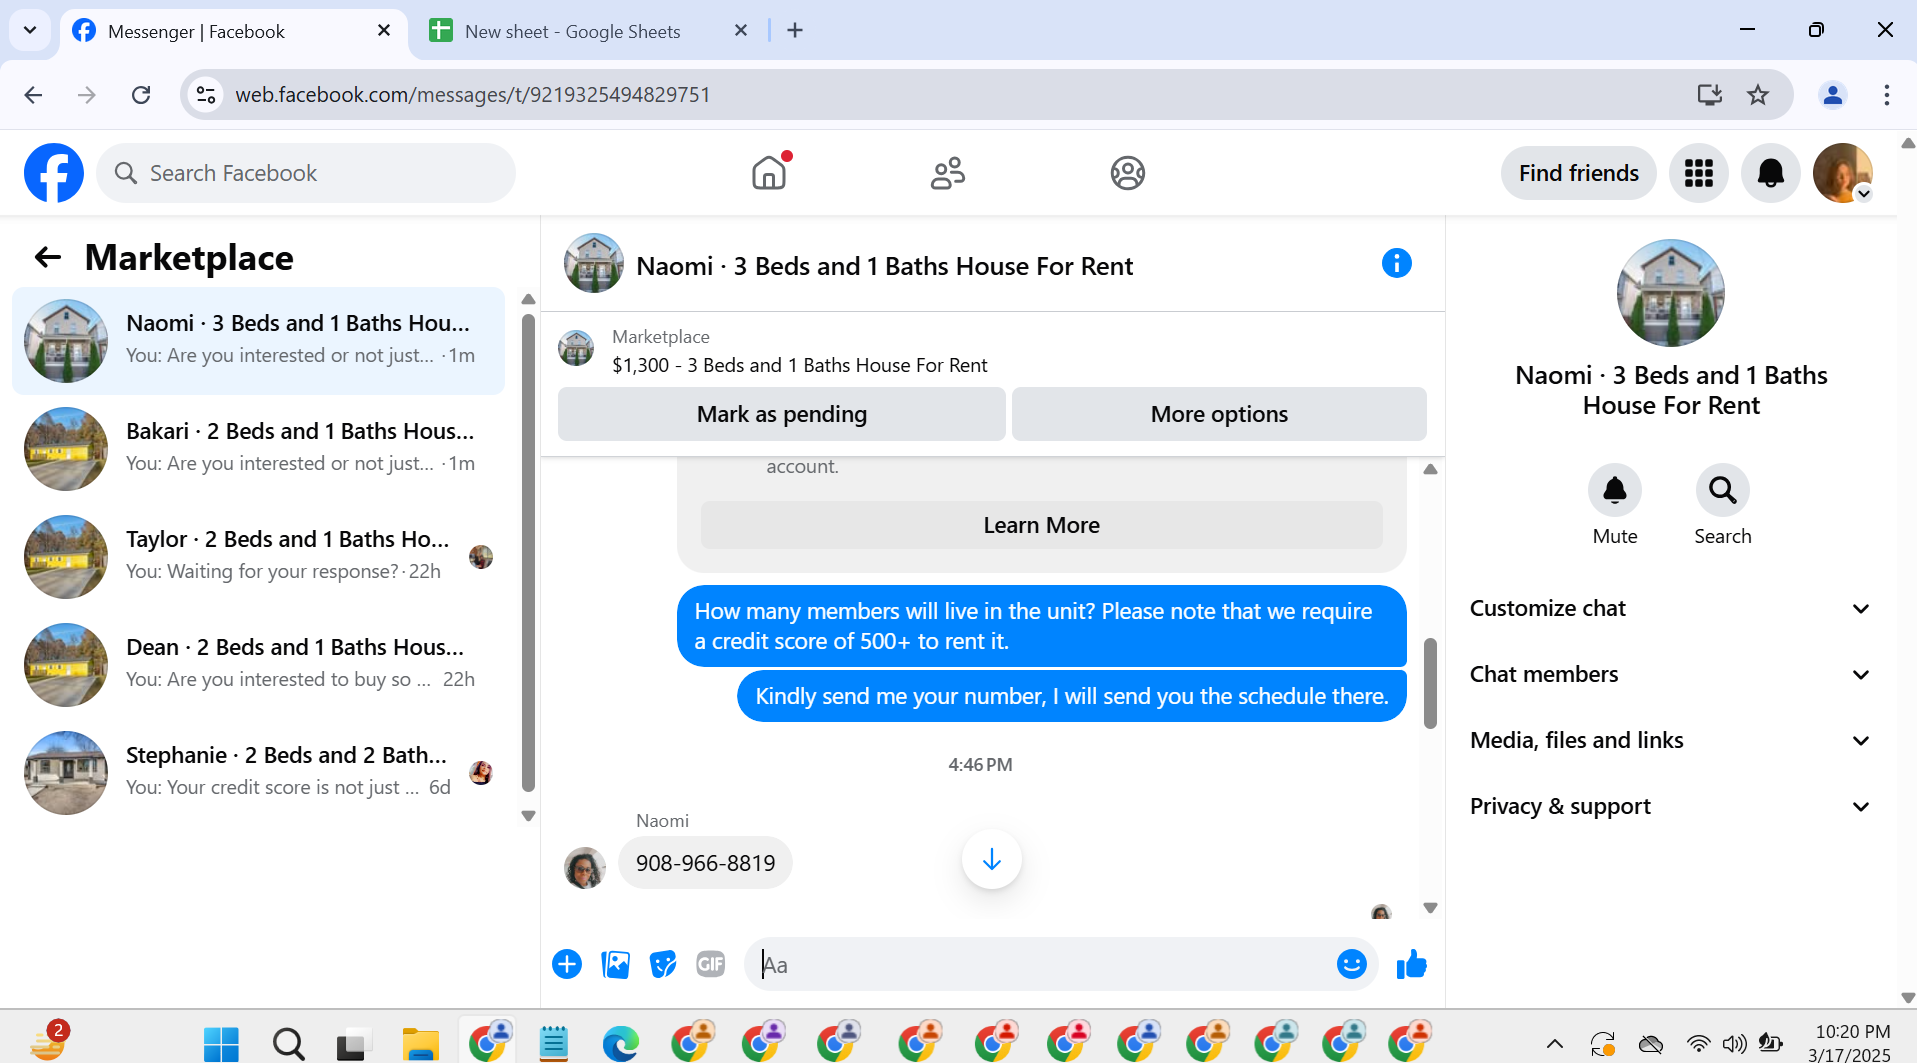Screen dimensions: 1917x1063
Task: Click Find friends button
Action: pos(1579,173)
